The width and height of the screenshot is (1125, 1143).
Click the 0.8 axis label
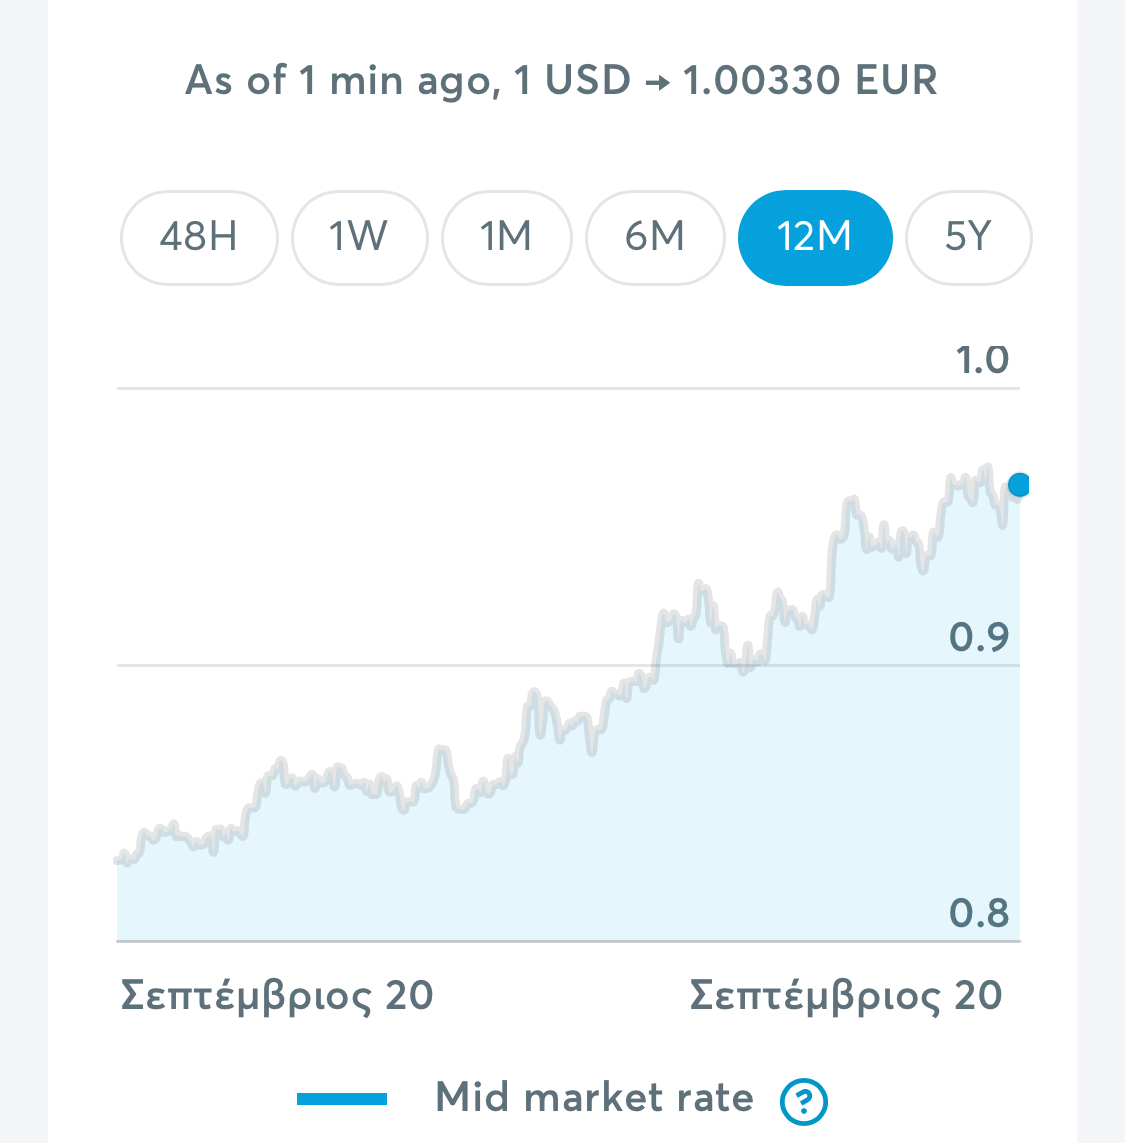coord(979,913)
